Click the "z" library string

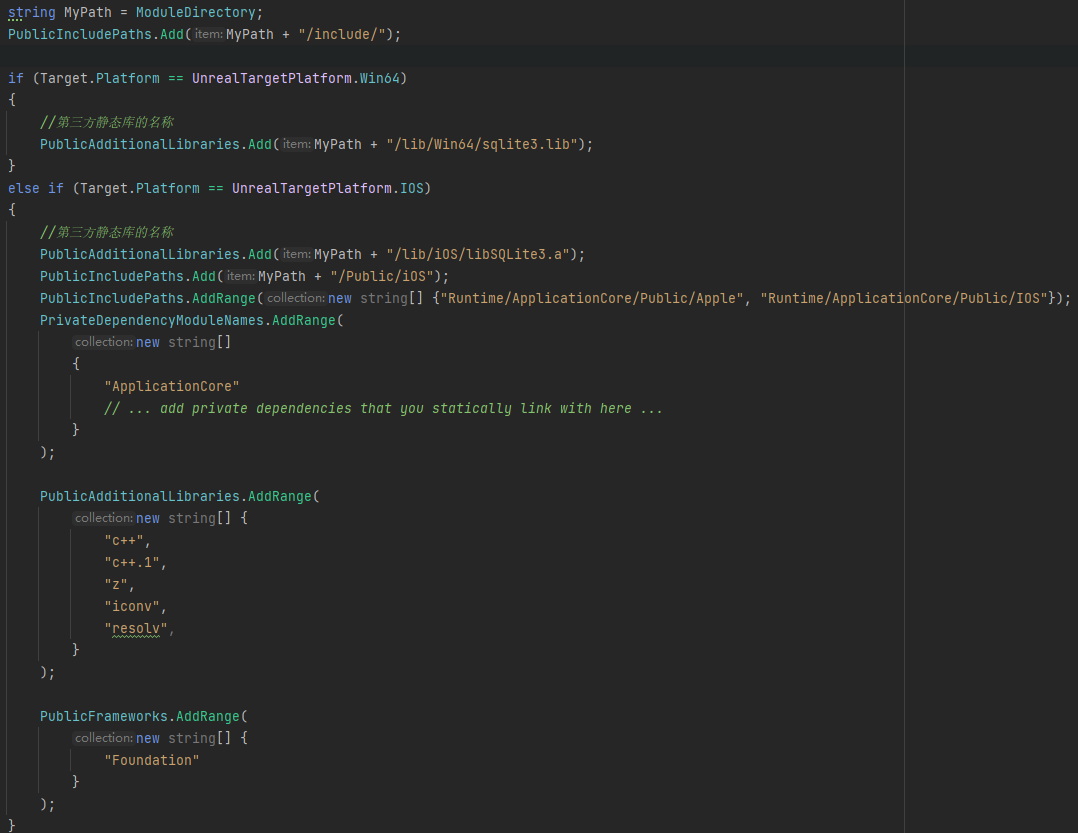pos(119,584)
